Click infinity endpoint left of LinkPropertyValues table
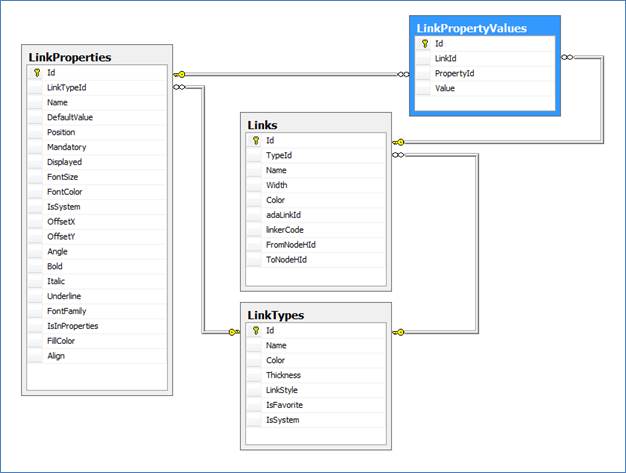The height and width of the screenshot is (473, 626). point(405,74)
